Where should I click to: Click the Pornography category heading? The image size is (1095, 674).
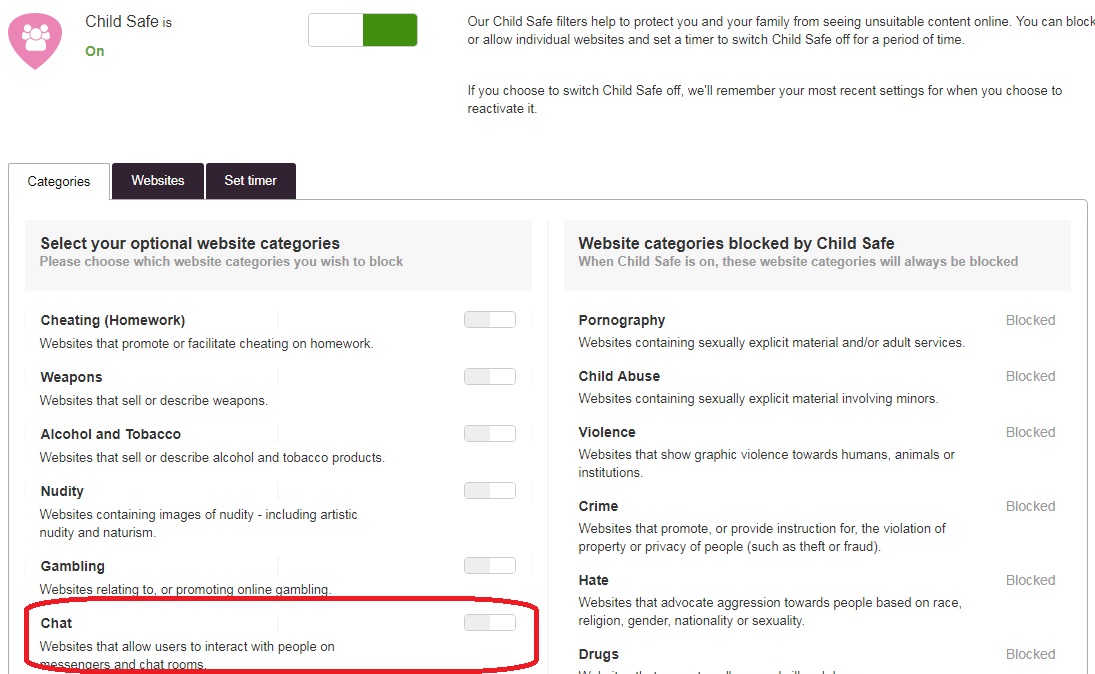[x=621, y=320]
